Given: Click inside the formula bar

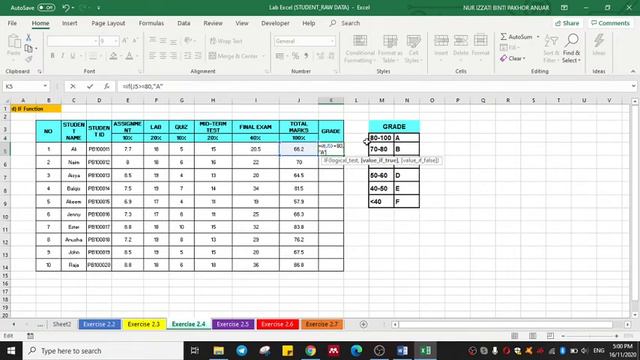Looking at the screenshot, I should coord(373,86).
